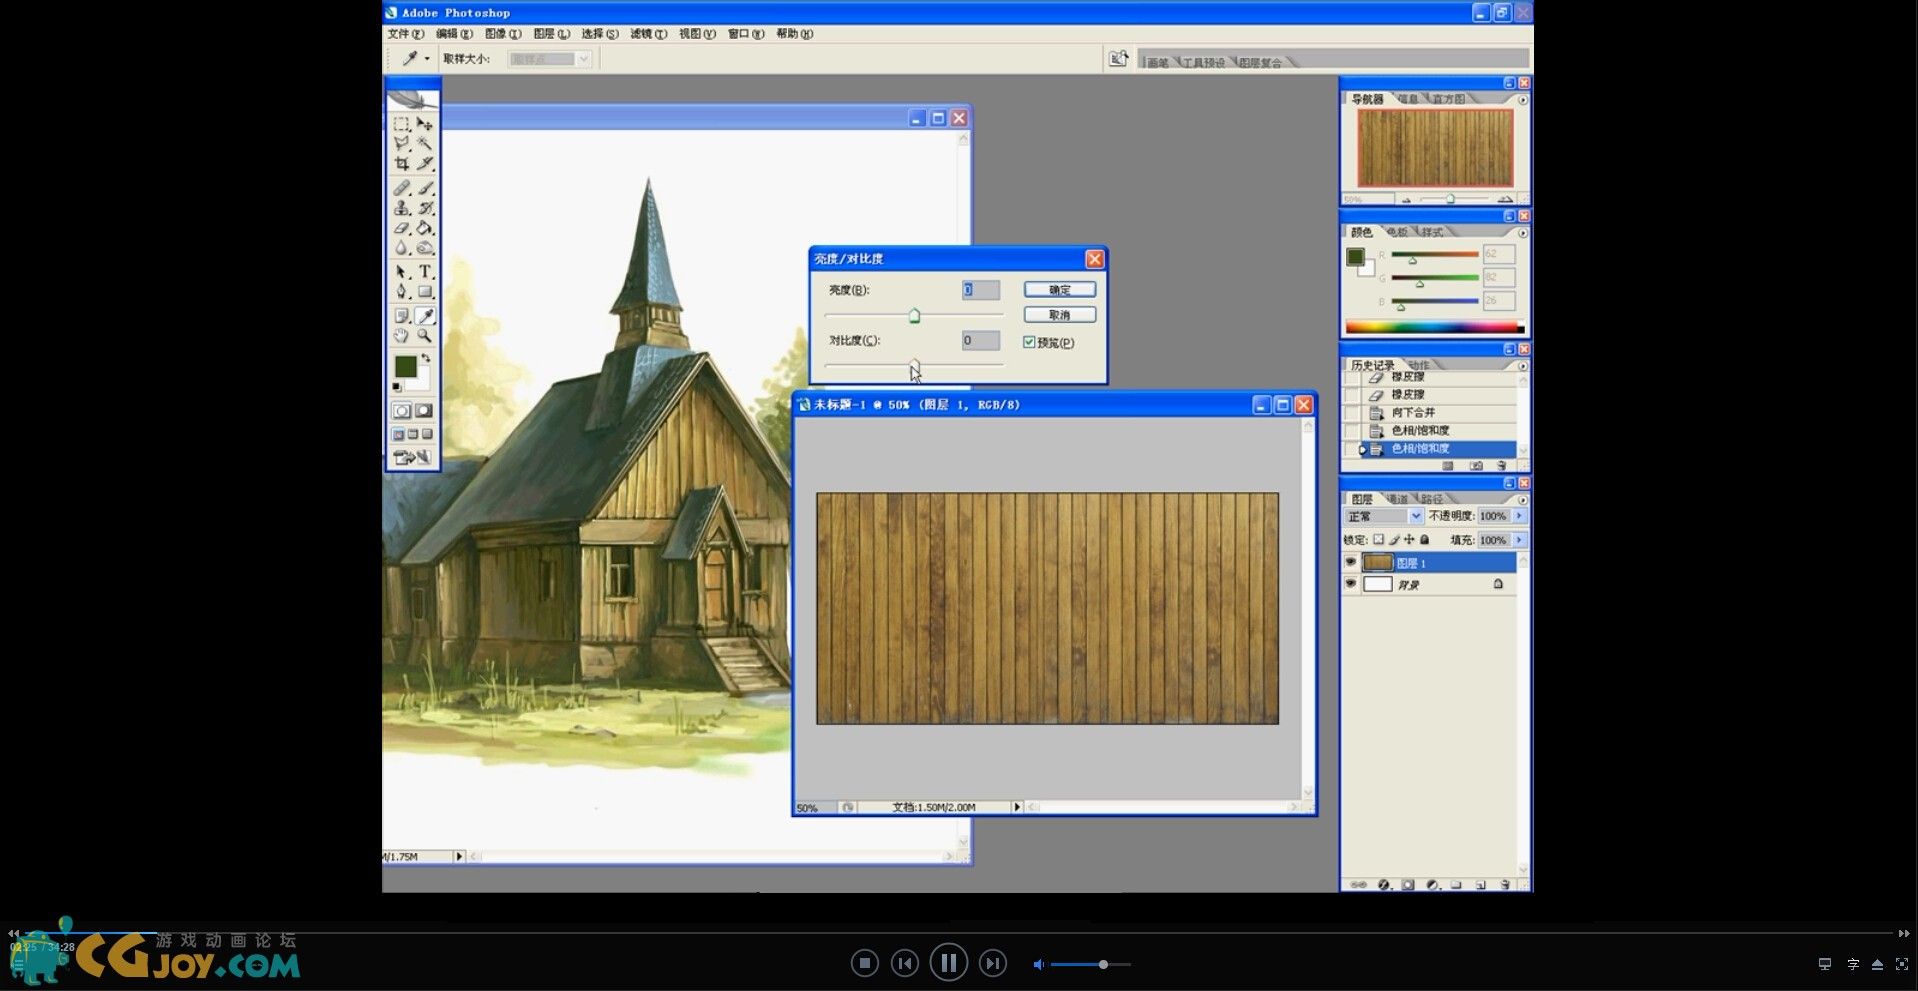Select the Pen tool
1918x991 pixels.
point(401,292)
